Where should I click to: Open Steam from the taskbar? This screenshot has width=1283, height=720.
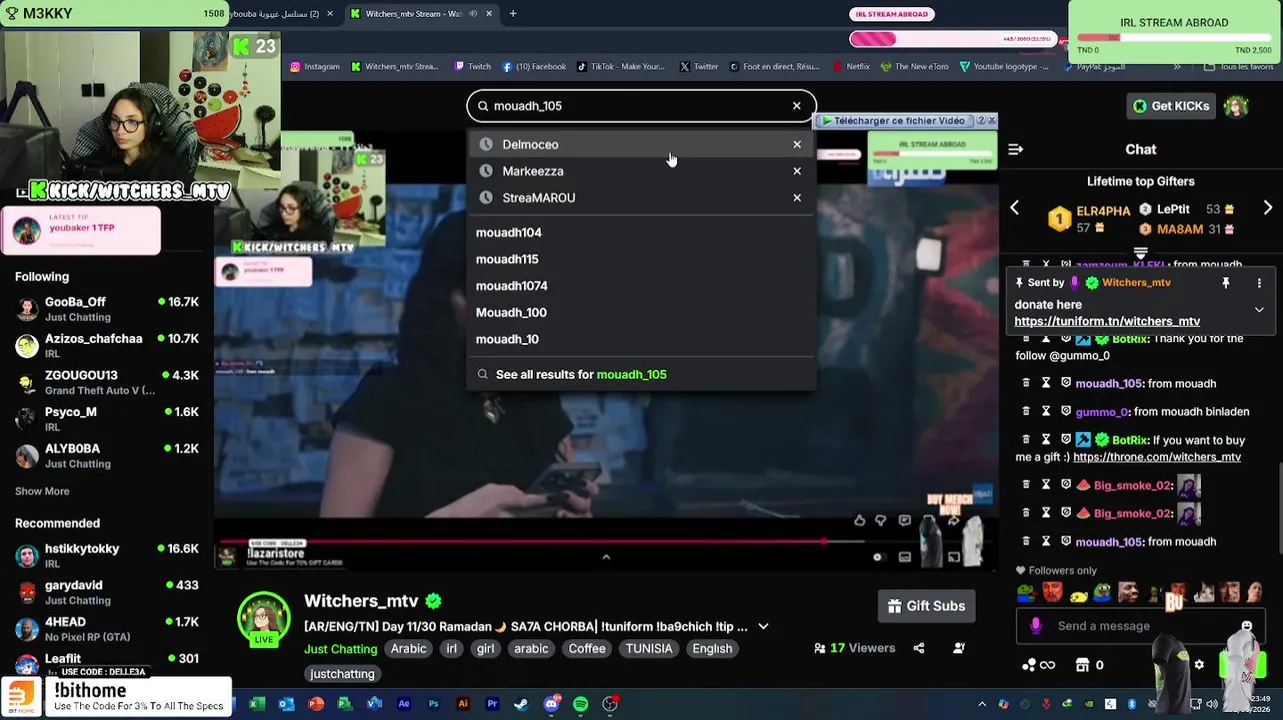[x=521, y=704]
